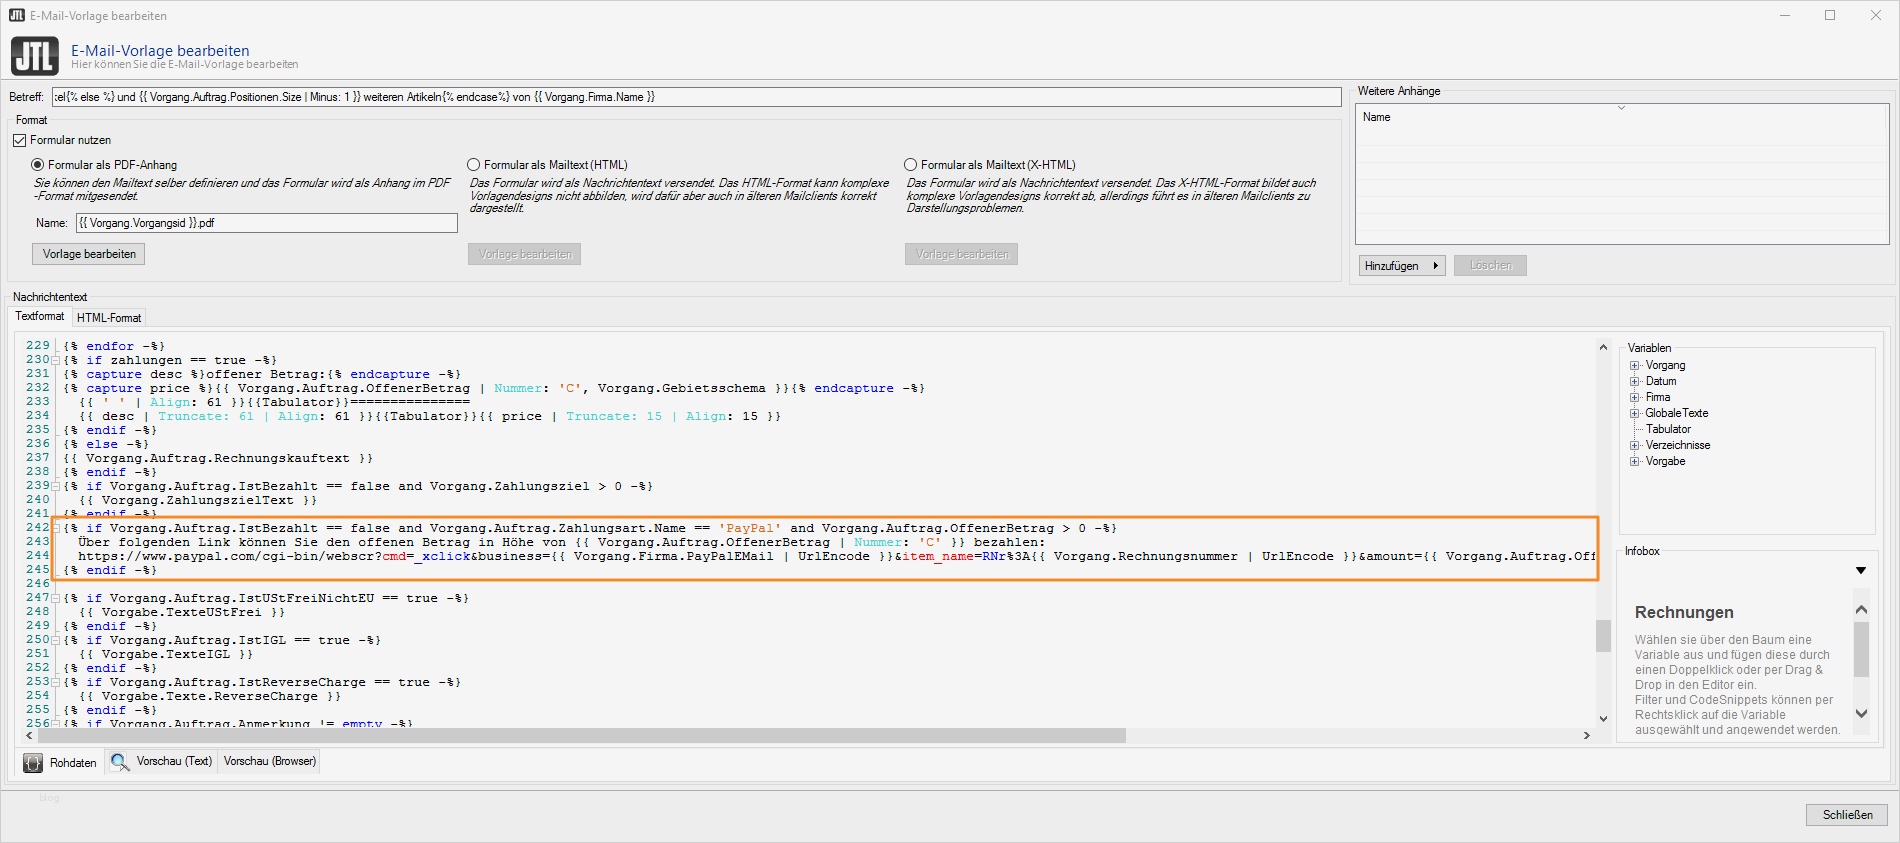Image resolution: width=1900 pixels, height=843 pixels.
Task: Click the editor horizontal scrollbar right arrow
Action: click(1586, 736)
